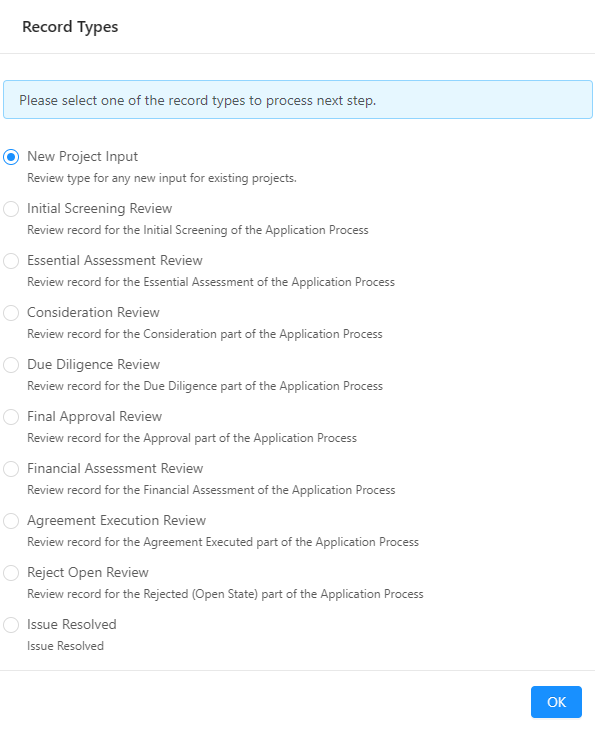The height and width of the screenshot is (730, 595).
Task: Click the Due Diligence Review label
Action: 94,364
